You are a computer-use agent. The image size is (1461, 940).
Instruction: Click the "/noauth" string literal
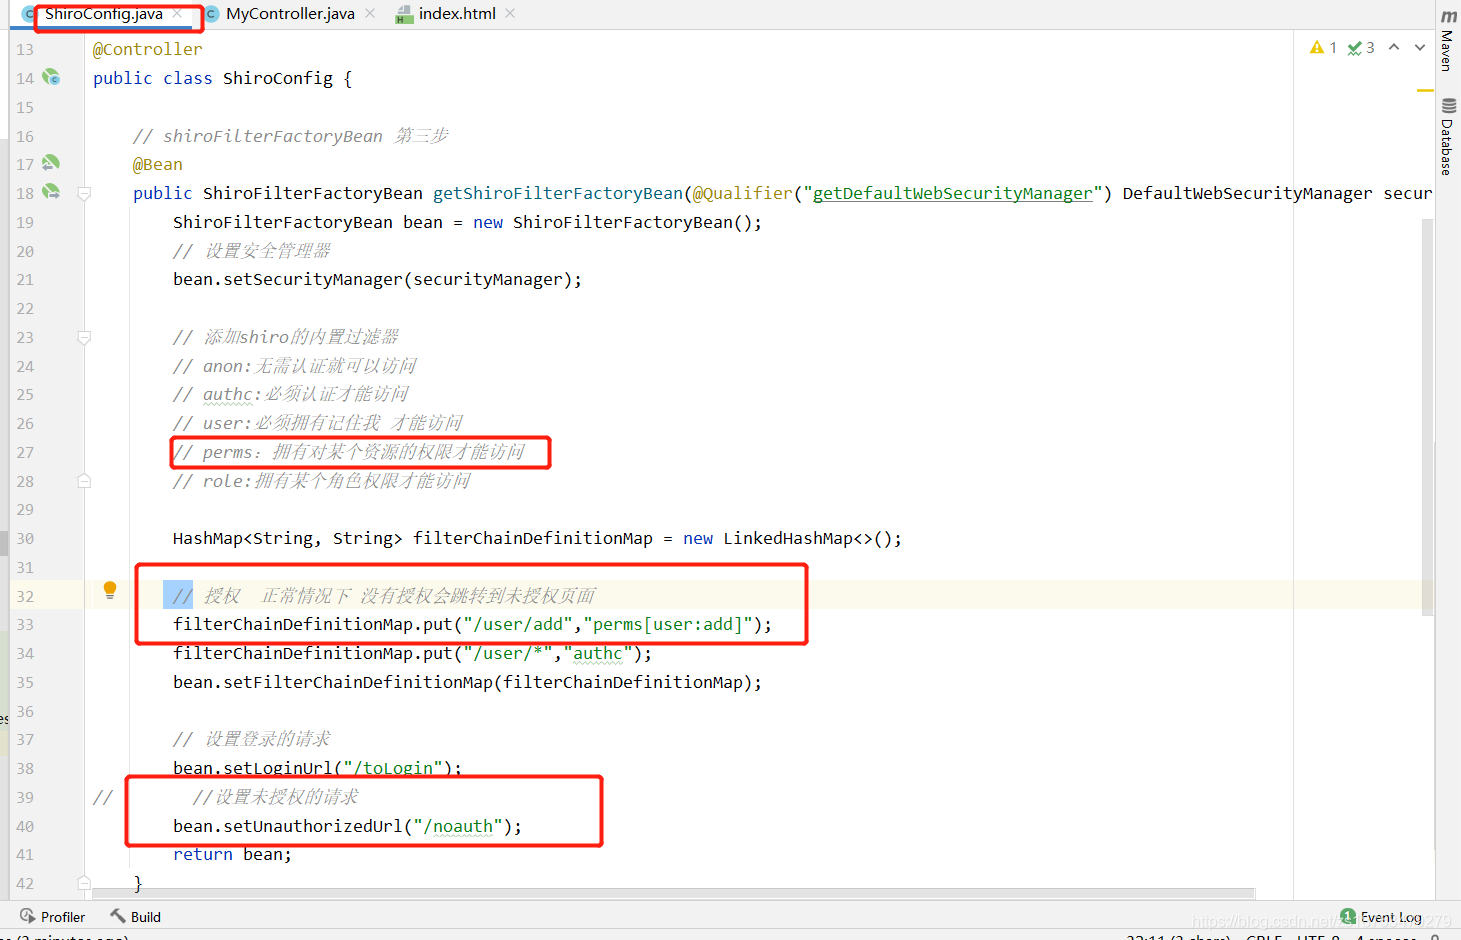click(458, 826)
